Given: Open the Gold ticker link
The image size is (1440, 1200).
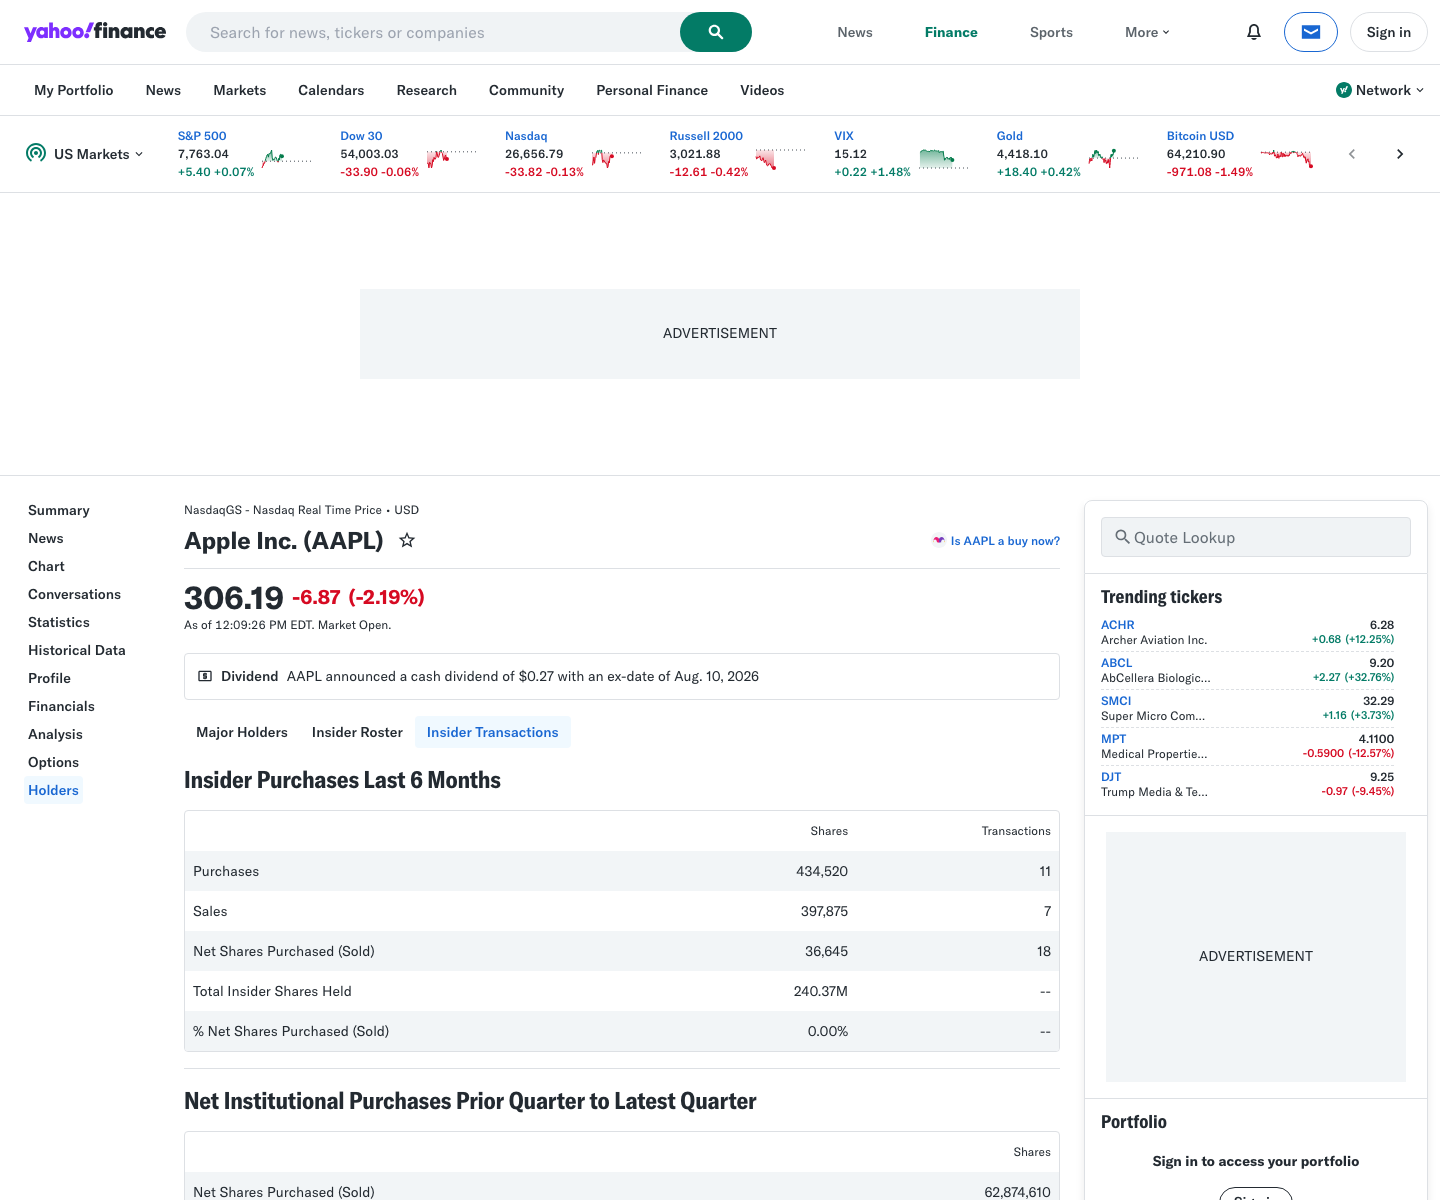Looking at the screenshot, I should click(1010, 136).
